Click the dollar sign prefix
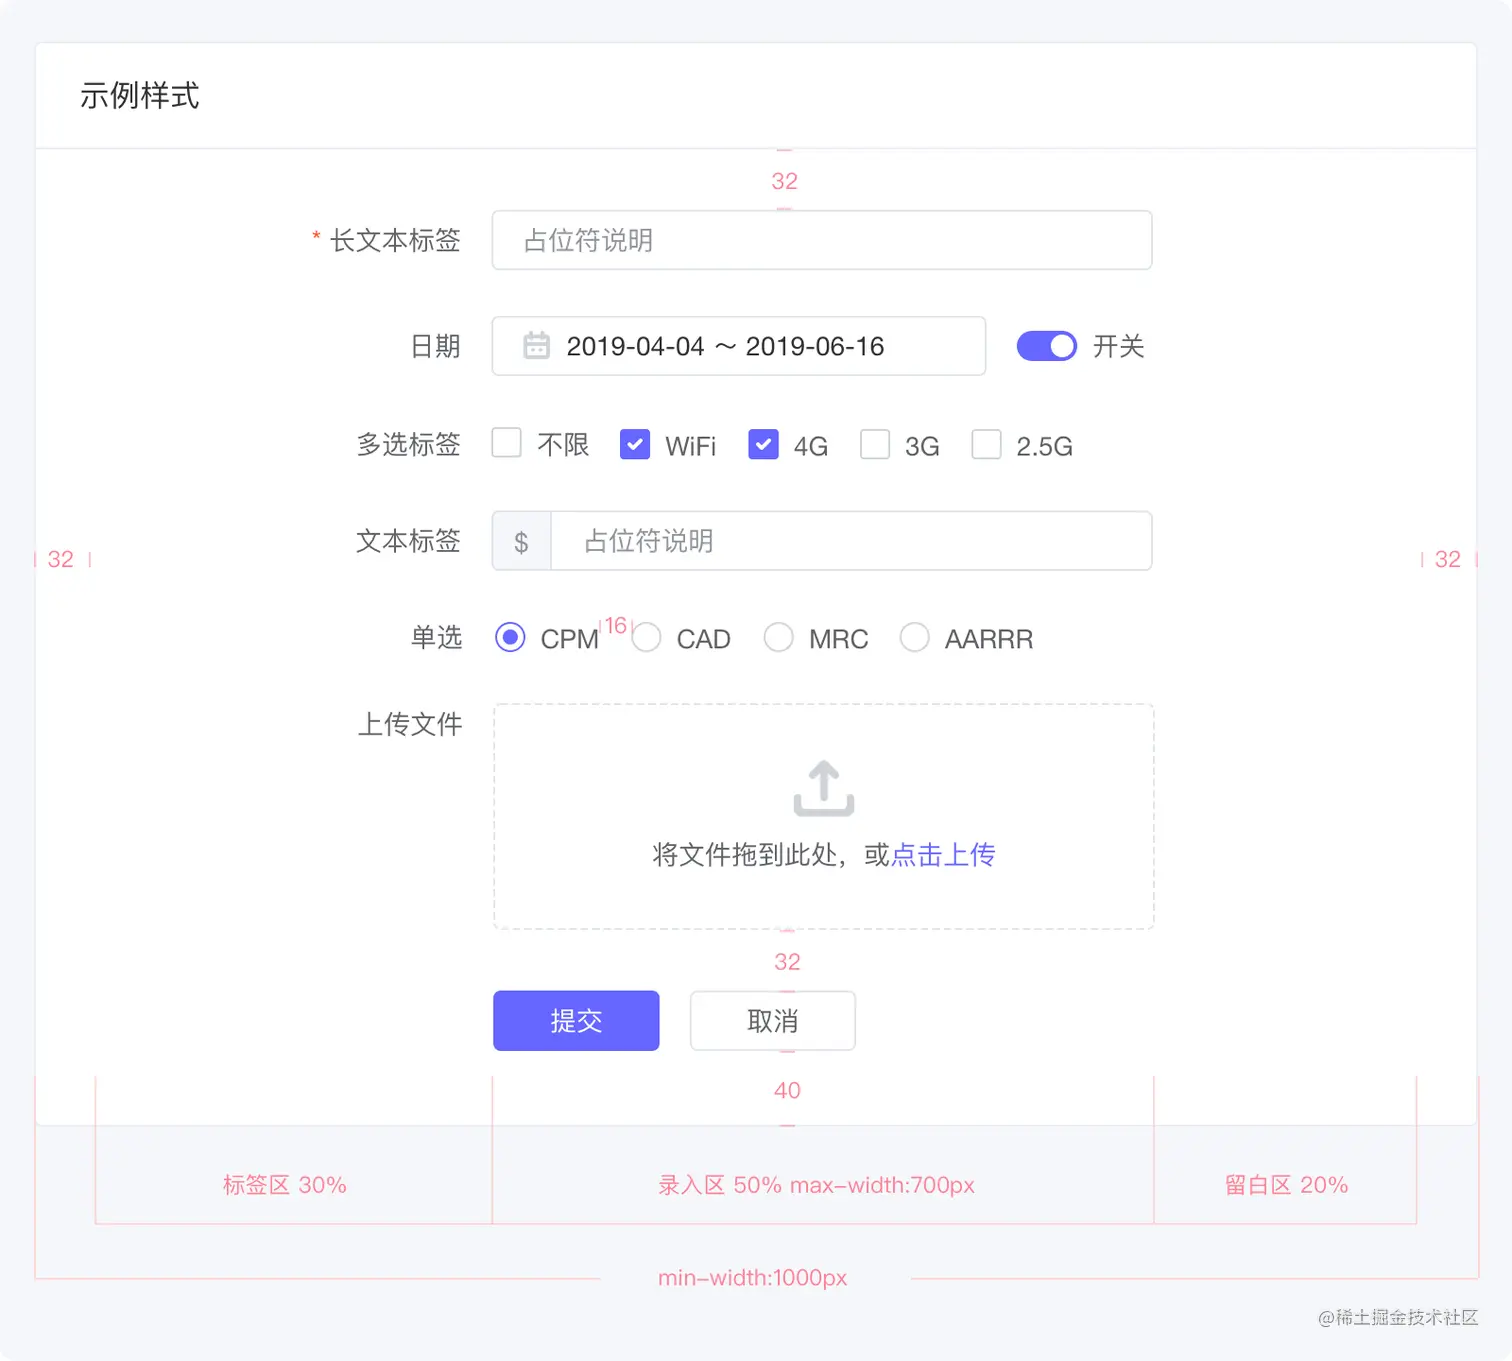 coord(521,542)
